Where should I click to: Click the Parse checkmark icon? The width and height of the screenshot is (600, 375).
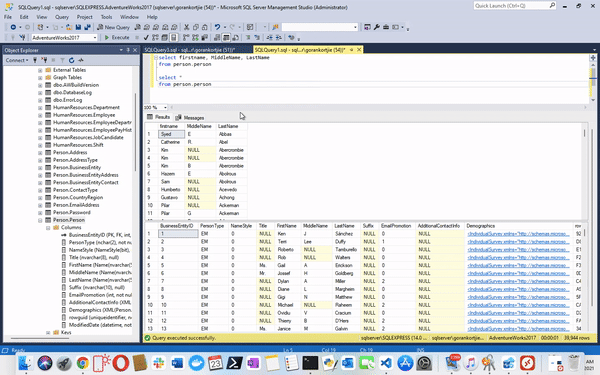point(146,38)
